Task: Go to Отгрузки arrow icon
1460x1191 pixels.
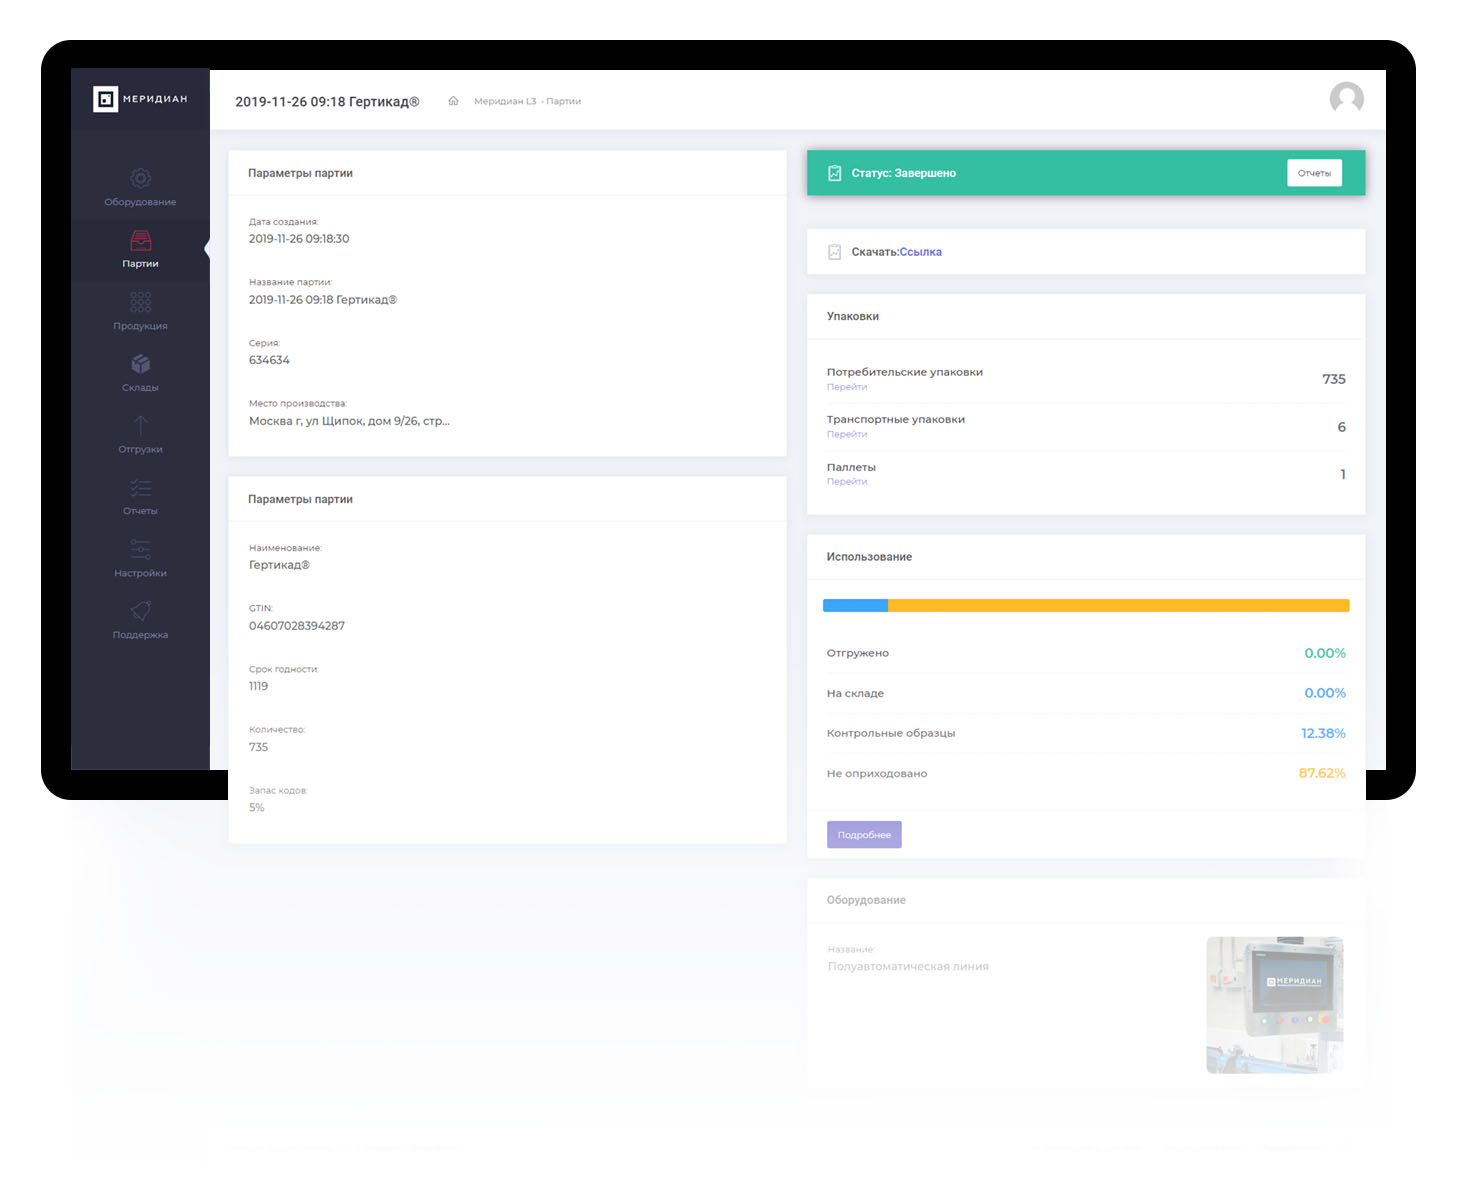Action: click(140, 426)
